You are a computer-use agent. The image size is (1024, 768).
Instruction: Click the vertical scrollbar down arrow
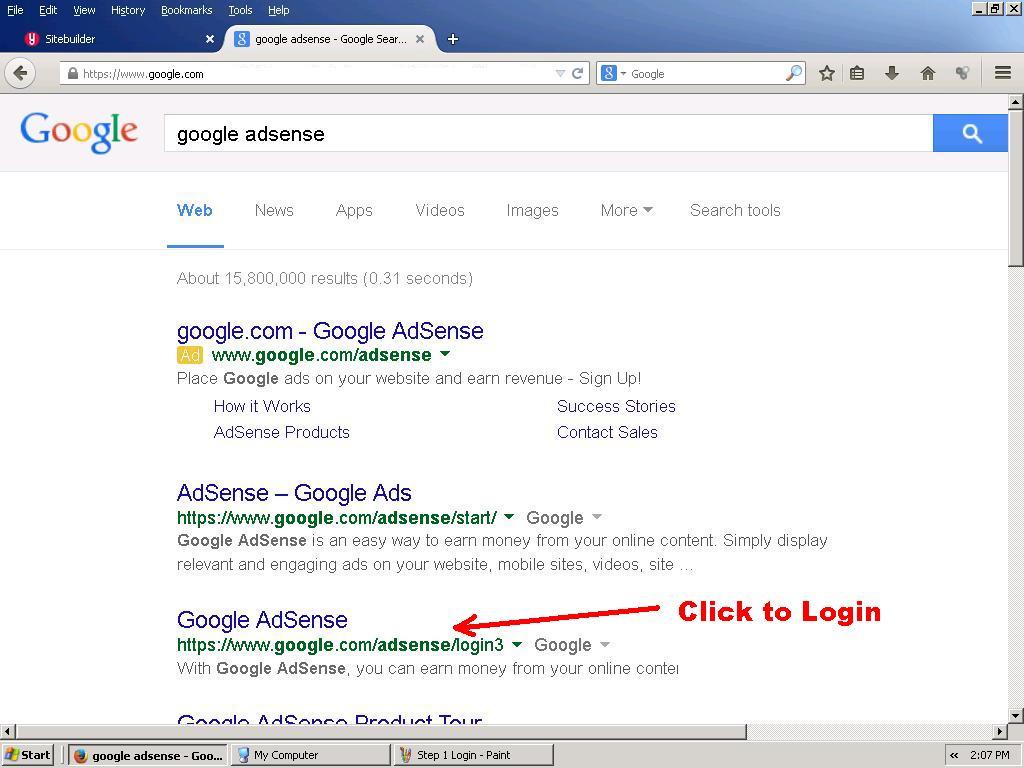pos(1016,716)
